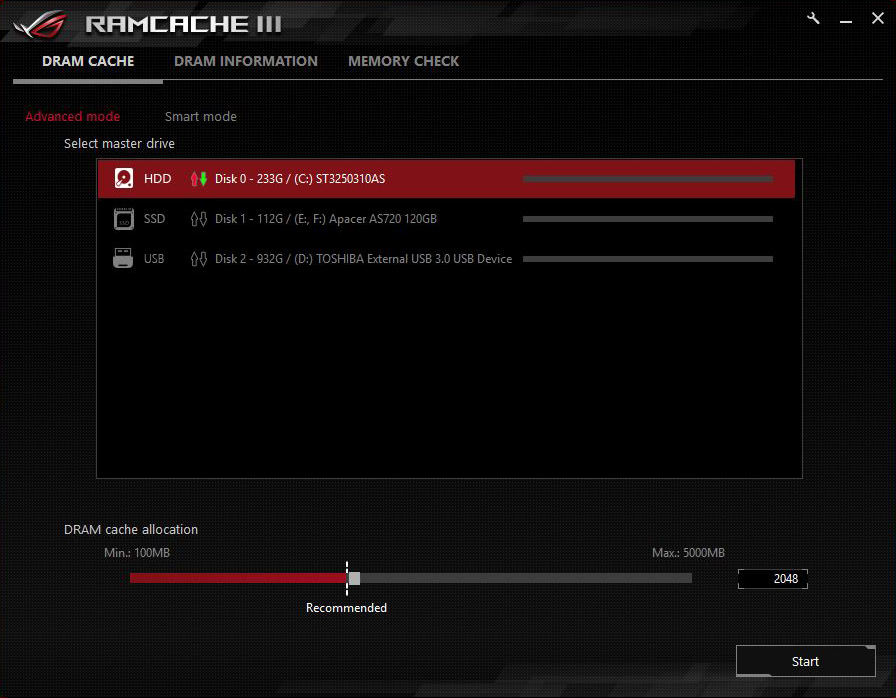896x698 pixels.
Task: Open the DRAM INFORMATION tab
Action: click(246, 61)
